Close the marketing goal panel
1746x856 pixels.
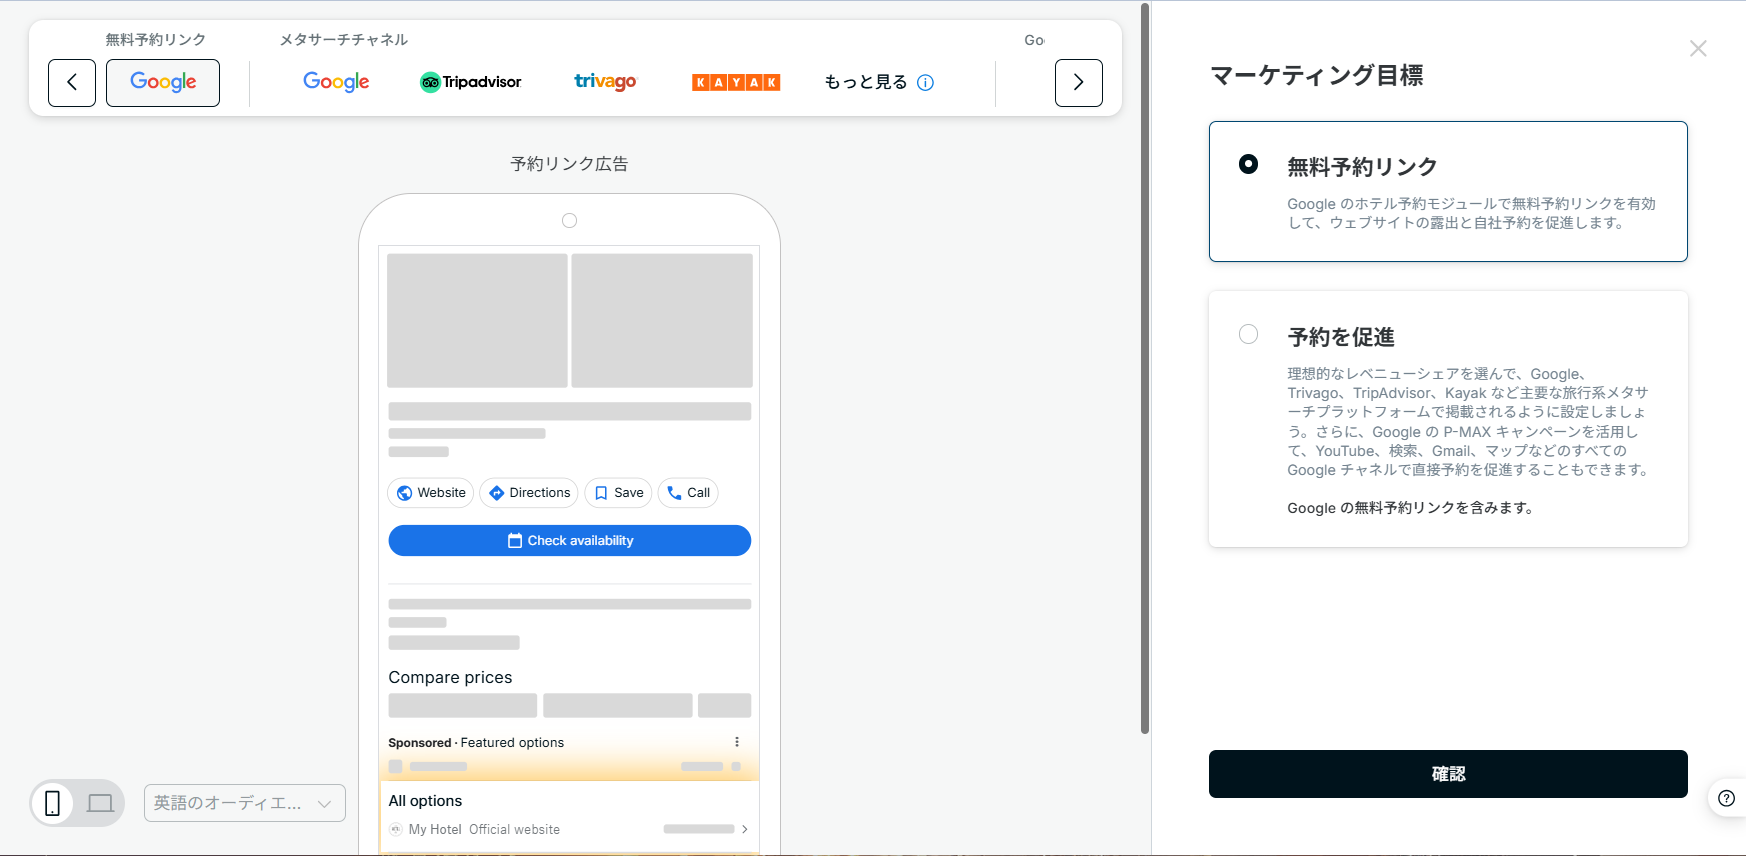coord(1698,48)
